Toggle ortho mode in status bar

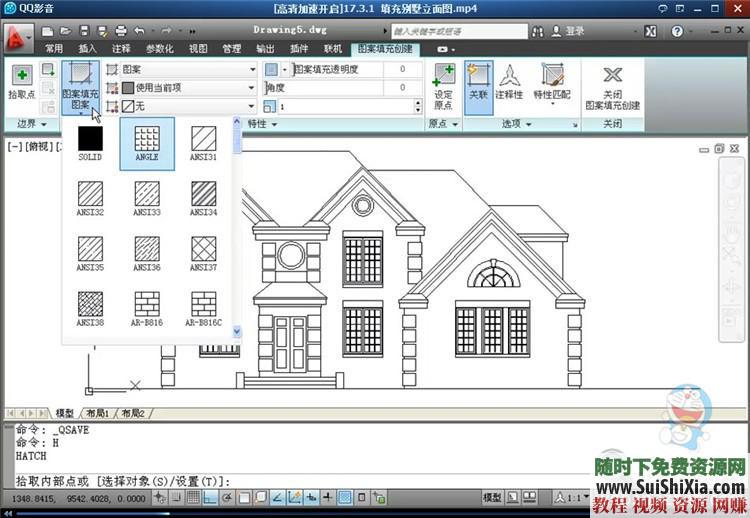(210, 498)
